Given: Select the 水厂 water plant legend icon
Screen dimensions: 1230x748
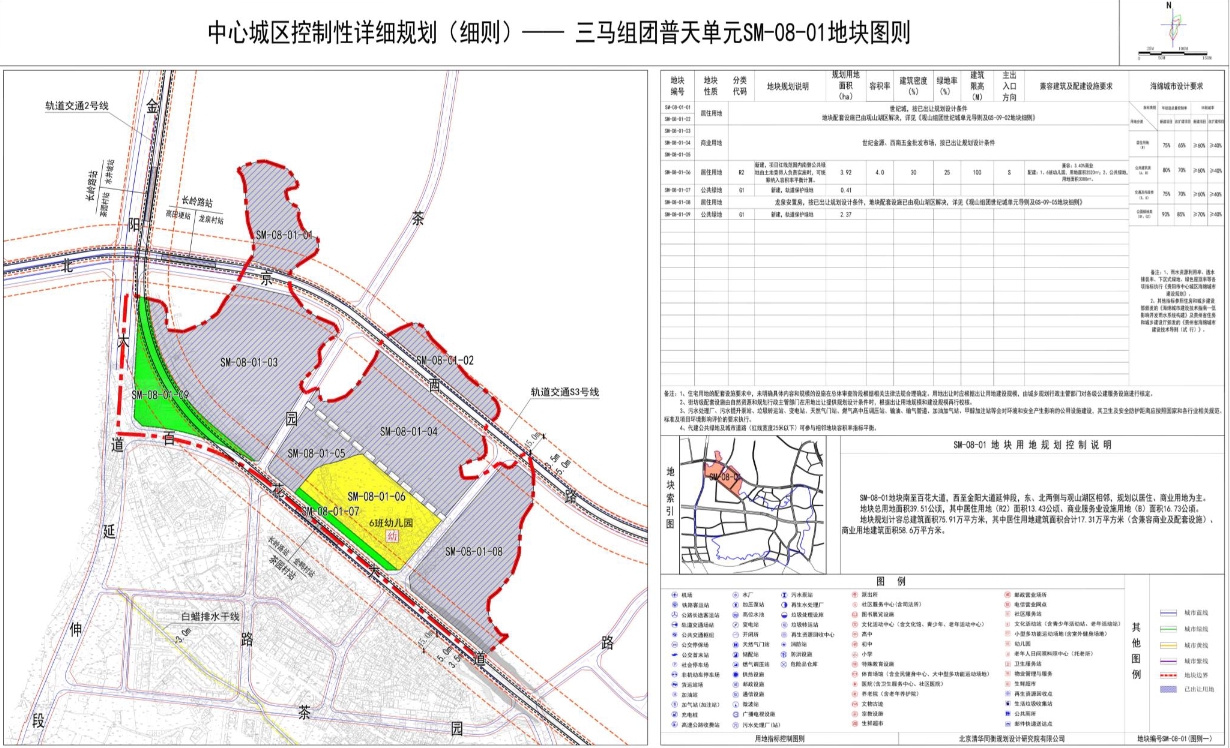Looking at the screenshot, I should (734, 595).
